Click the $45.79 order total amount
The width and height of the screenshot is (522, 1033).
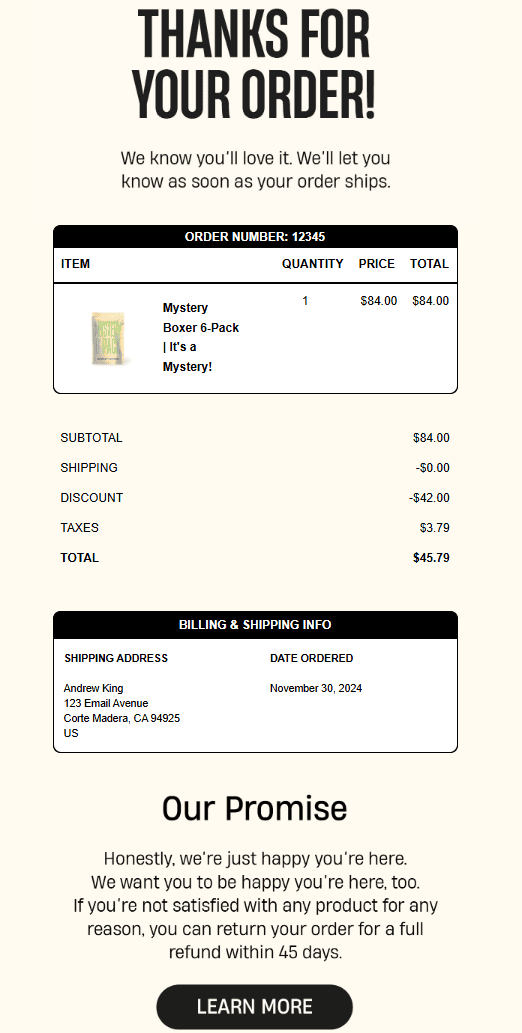(x=431, y=558)
